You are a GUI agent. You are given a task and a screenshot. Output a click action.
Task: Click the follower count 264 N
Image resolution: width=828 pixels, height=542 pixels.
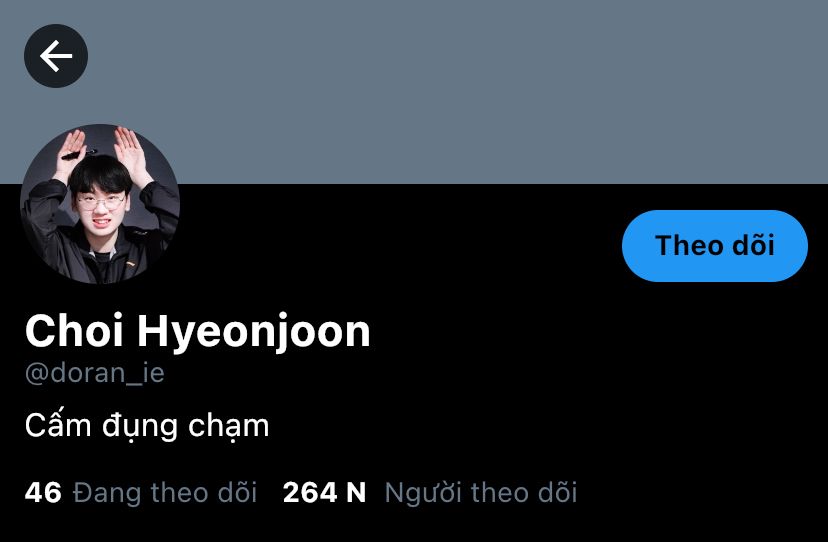pyautogui.click(x=324, y=492)
